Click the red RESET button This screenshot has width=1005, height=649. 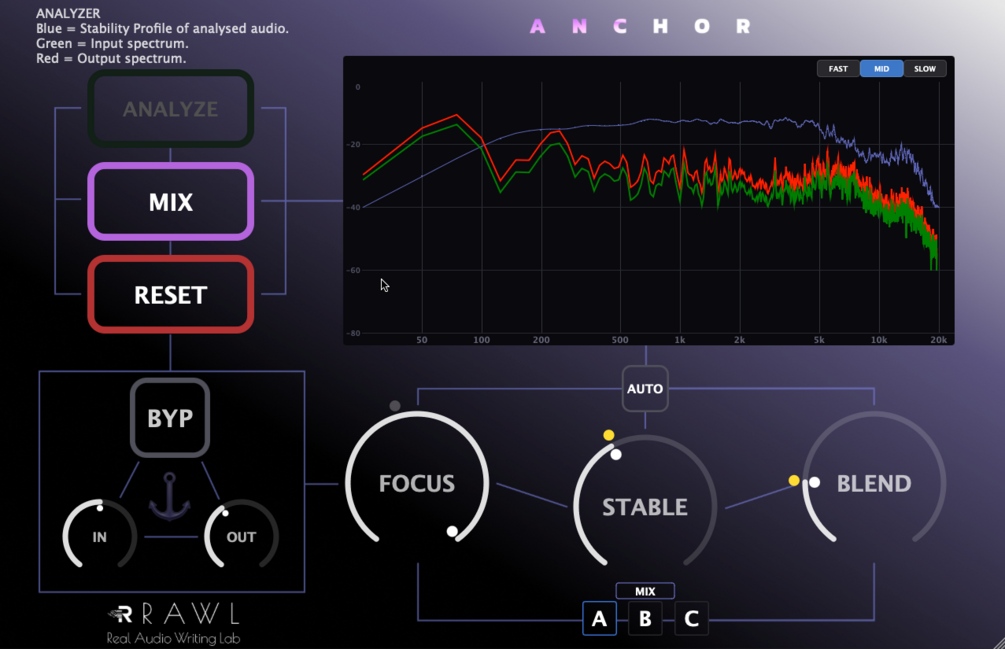click(170, 295)
